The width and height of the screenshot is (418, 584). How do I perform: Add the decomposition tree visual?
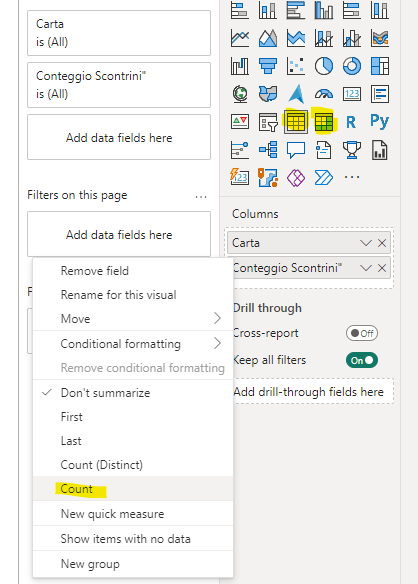click(268, 150)
